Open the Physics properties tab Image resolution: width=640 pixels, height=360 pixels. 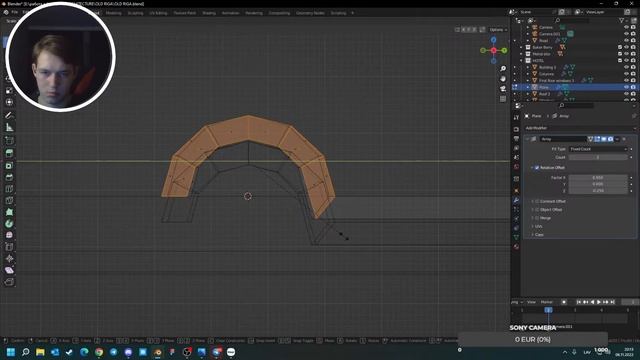(x=516, y=219)
